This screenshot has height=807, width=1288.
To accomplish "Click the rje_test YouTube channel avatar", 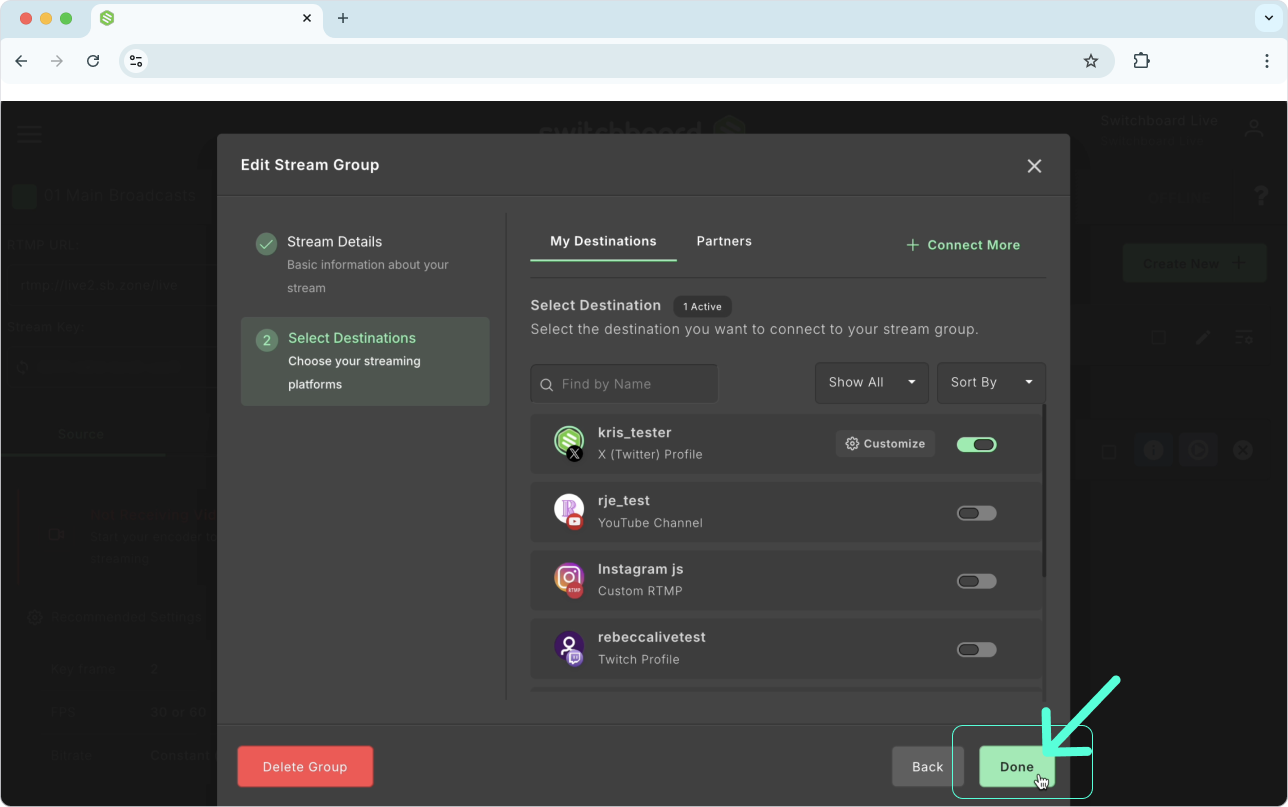I will coord(569,510).
